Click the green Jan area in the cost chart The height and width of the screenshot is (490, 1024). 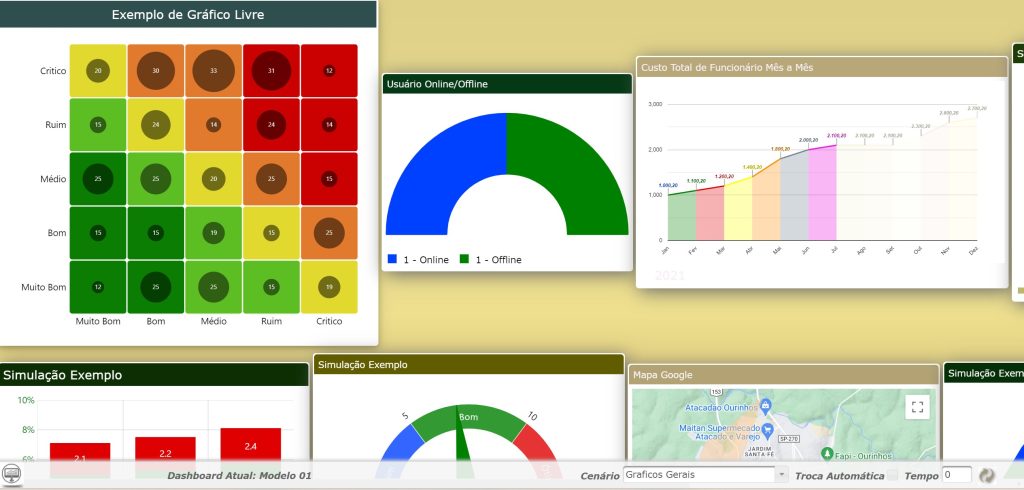pyautogui.click(x=682, y=216)
